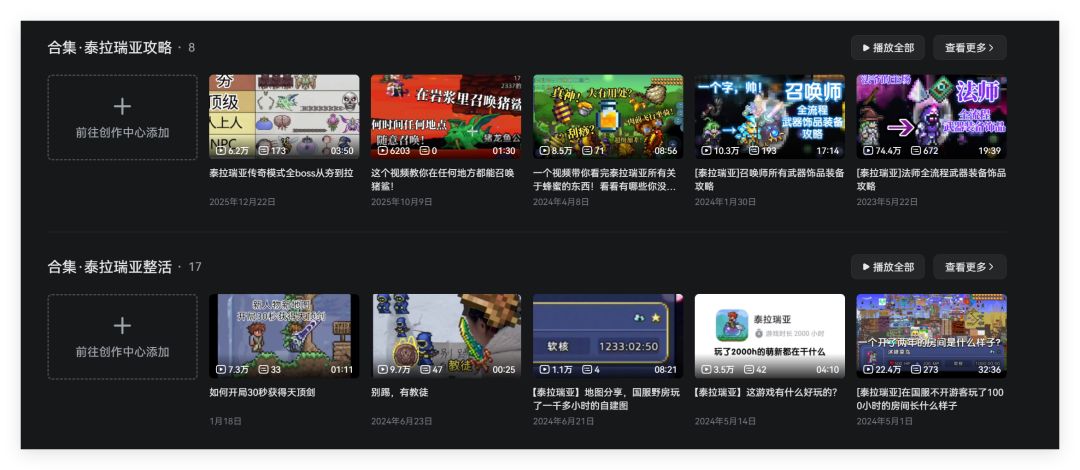This screenshot has height=470, width=1080.
Task: Open 查看更多 for 泰拉瑞亚攻略 collection
Action: click(x=970, y=48)
